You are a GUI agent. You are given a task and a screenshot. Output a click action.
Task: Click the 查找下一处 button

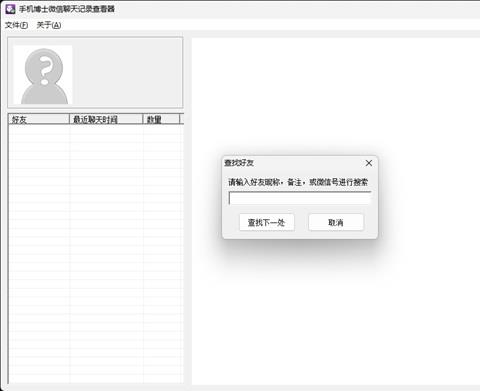tap(267, 222)
